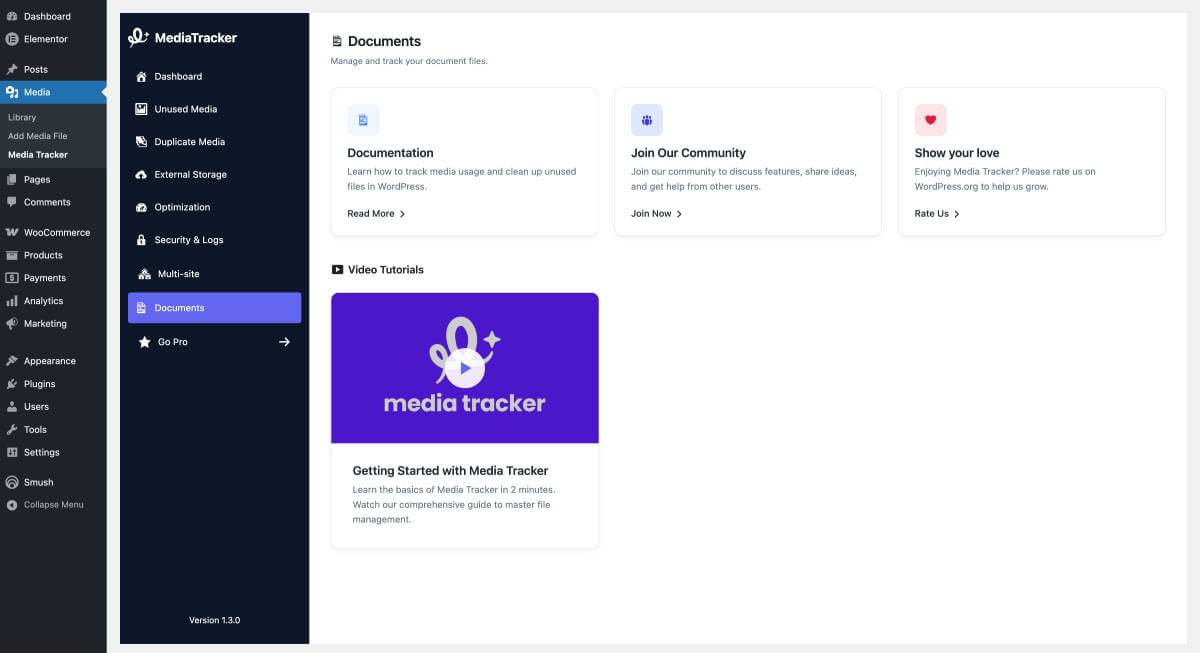Click the Go Pro arrow
The height and width of the screenshot is (653, 1200).
(x=284, y=342)
